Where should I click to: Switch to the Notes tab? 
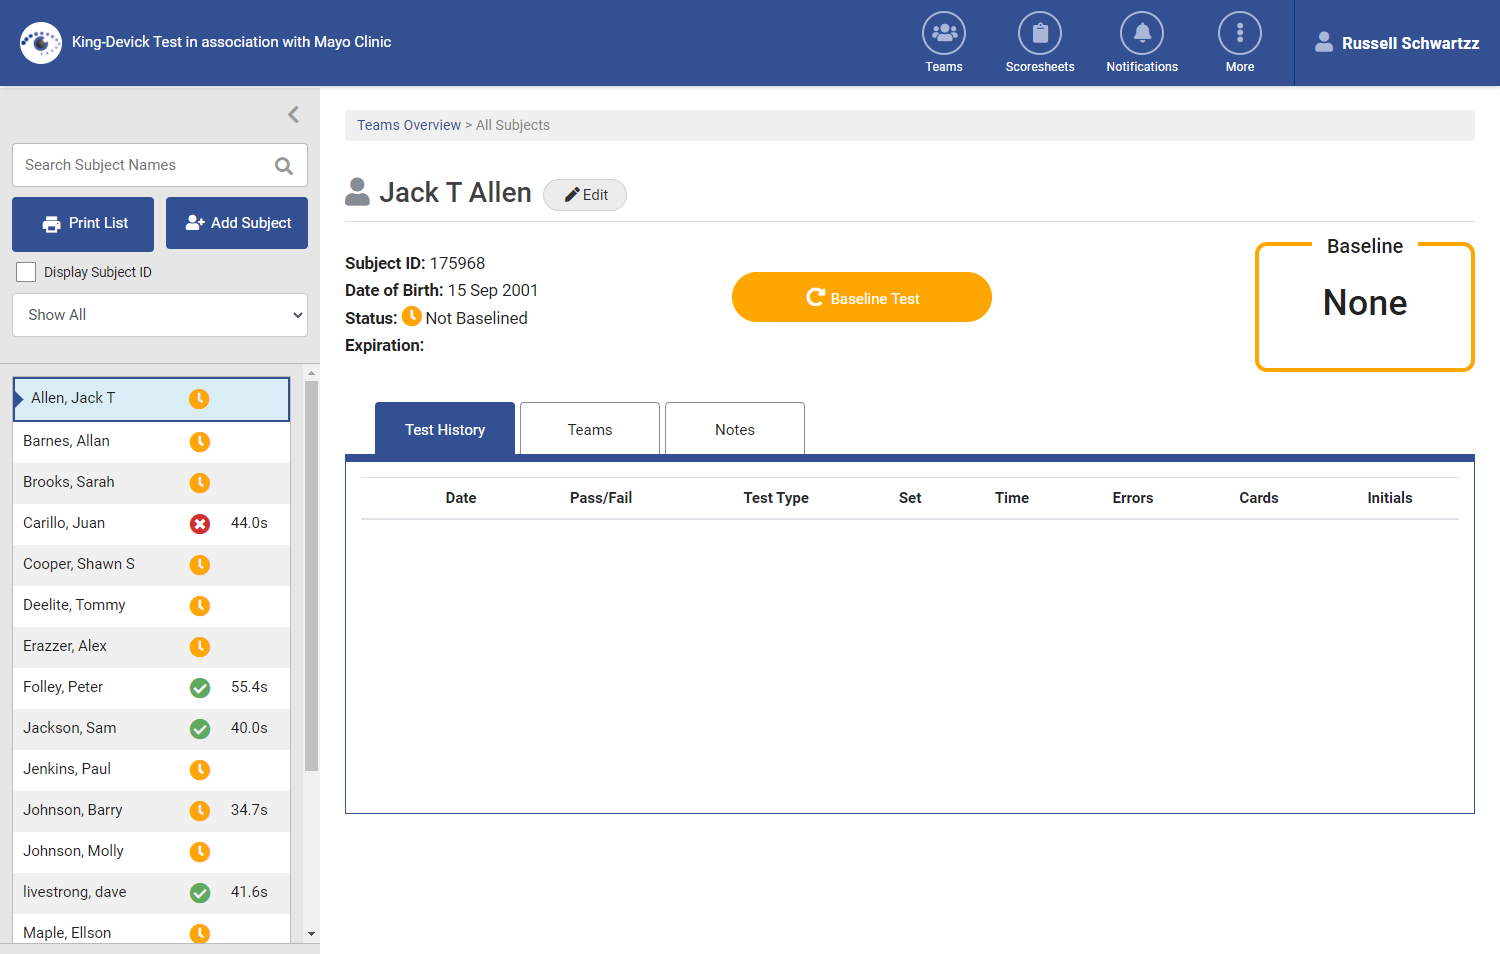734,428
